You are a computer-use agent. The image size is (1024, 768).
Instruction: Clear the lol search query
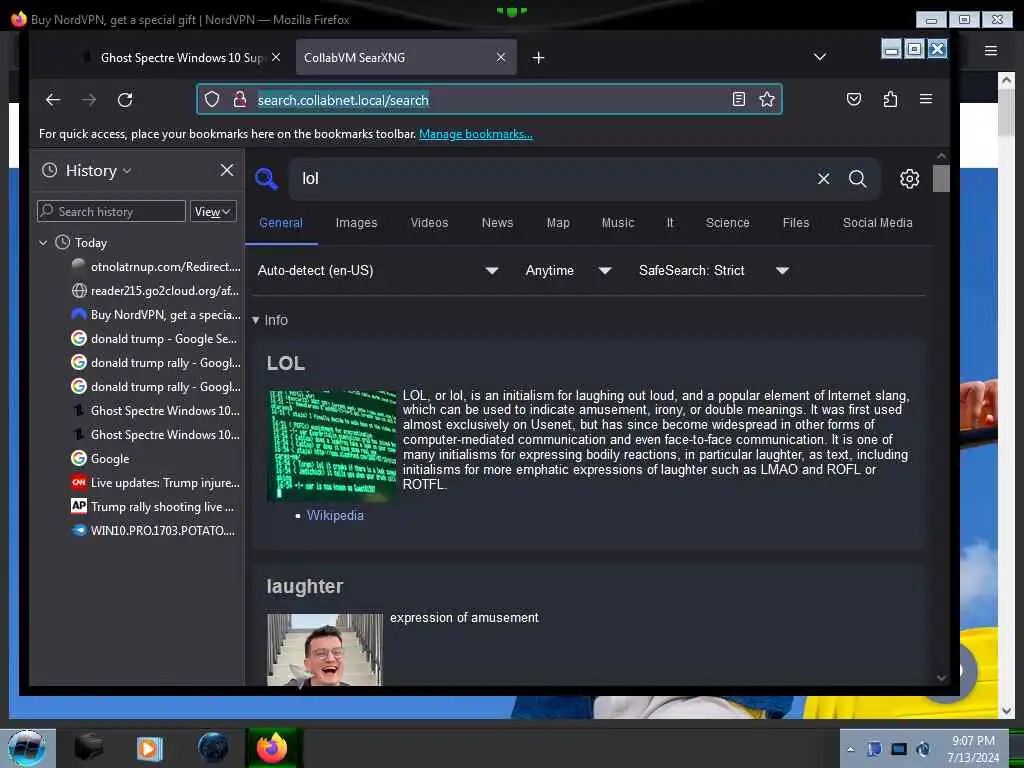click(824, 178)
